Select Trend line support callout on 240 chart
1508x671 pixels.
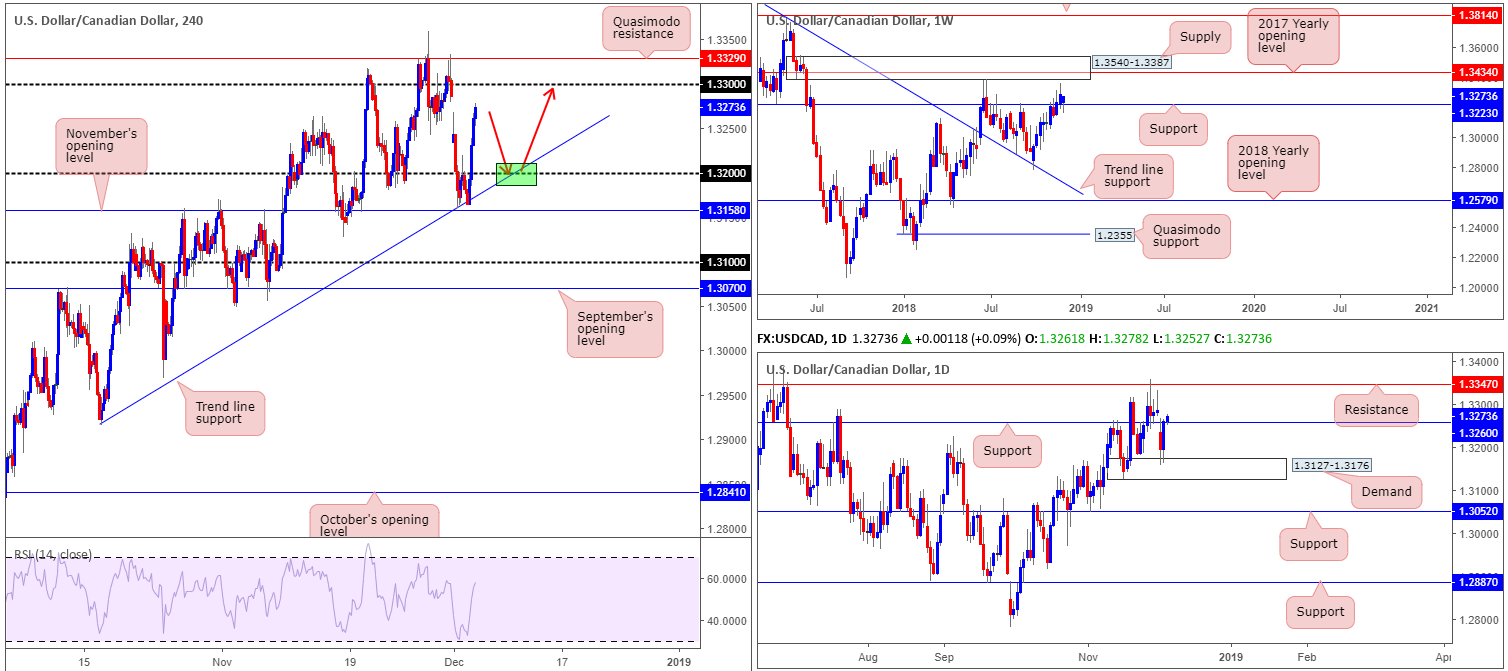pyautogui.click(x=225, y=413)
